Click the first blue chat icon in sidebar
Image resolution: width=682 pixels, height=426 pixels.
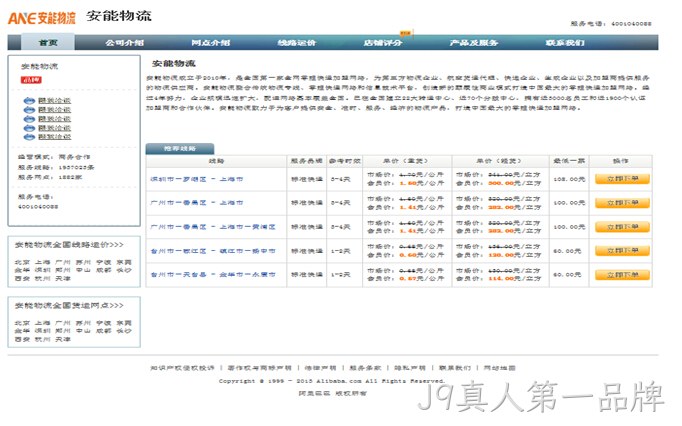29,101
